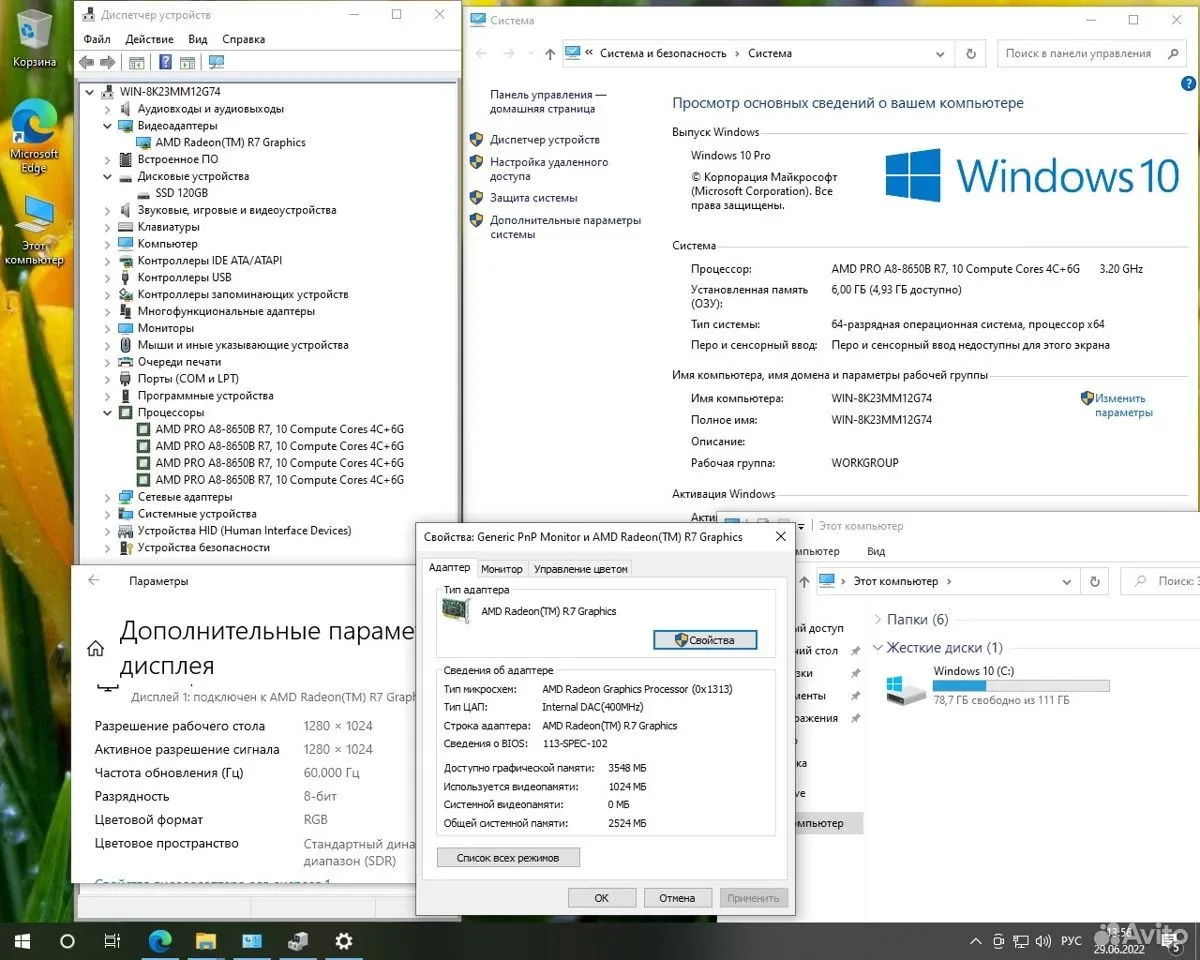This screenshot has width=1200, height=960.
Task: Click the blue question-mark help icon in Device Manager
Action: (x=166, y=62)
